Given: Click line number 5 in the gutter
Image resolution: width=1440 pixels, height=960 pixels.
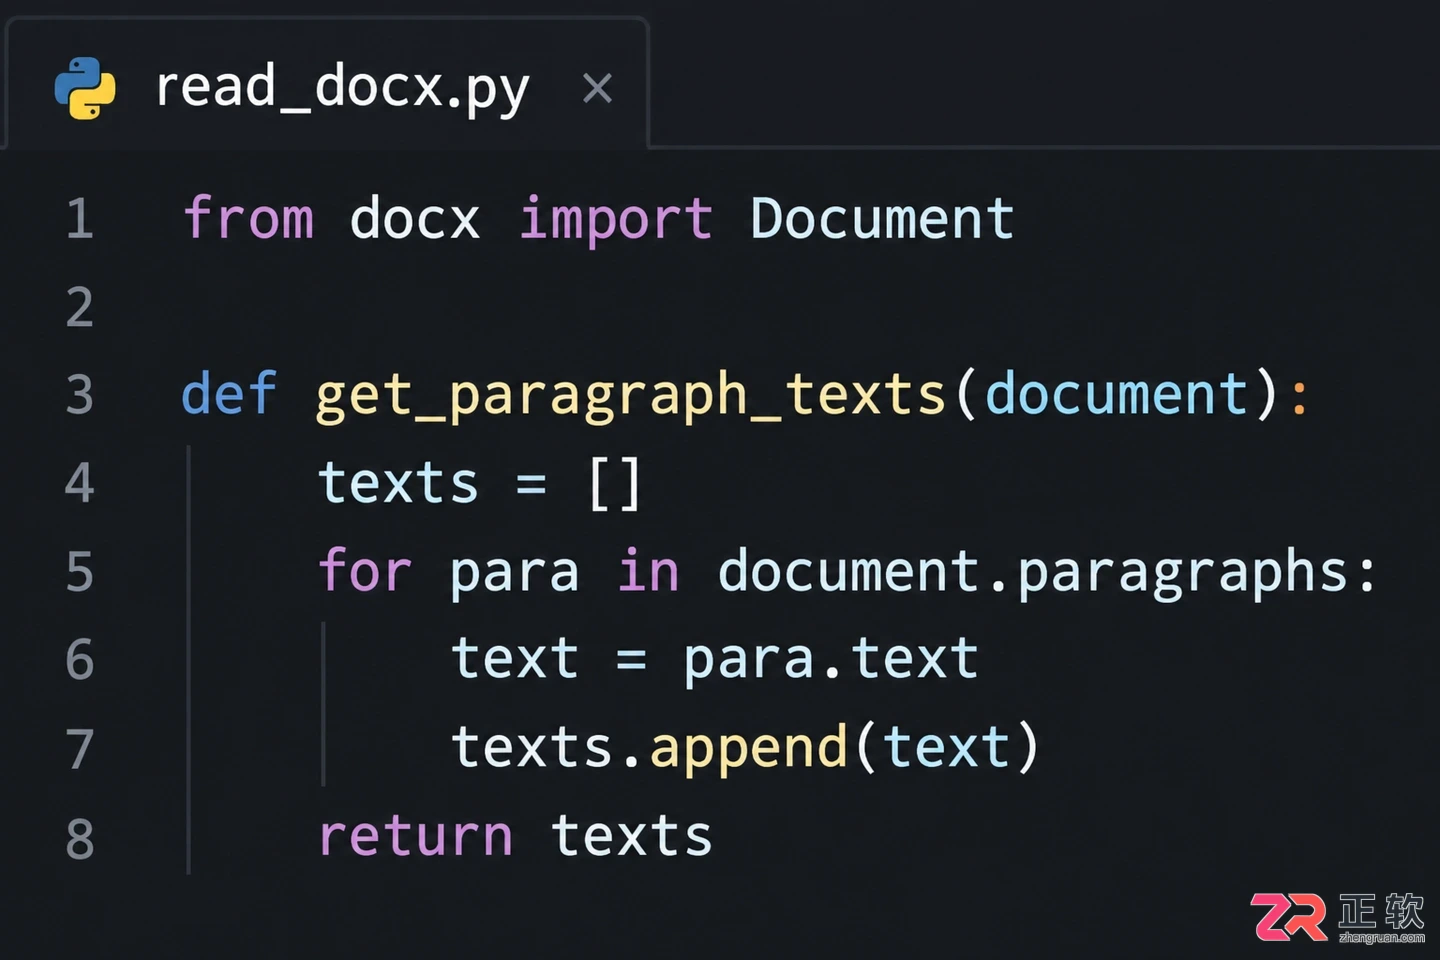Looking at the screenshot, I should [80, 572].
